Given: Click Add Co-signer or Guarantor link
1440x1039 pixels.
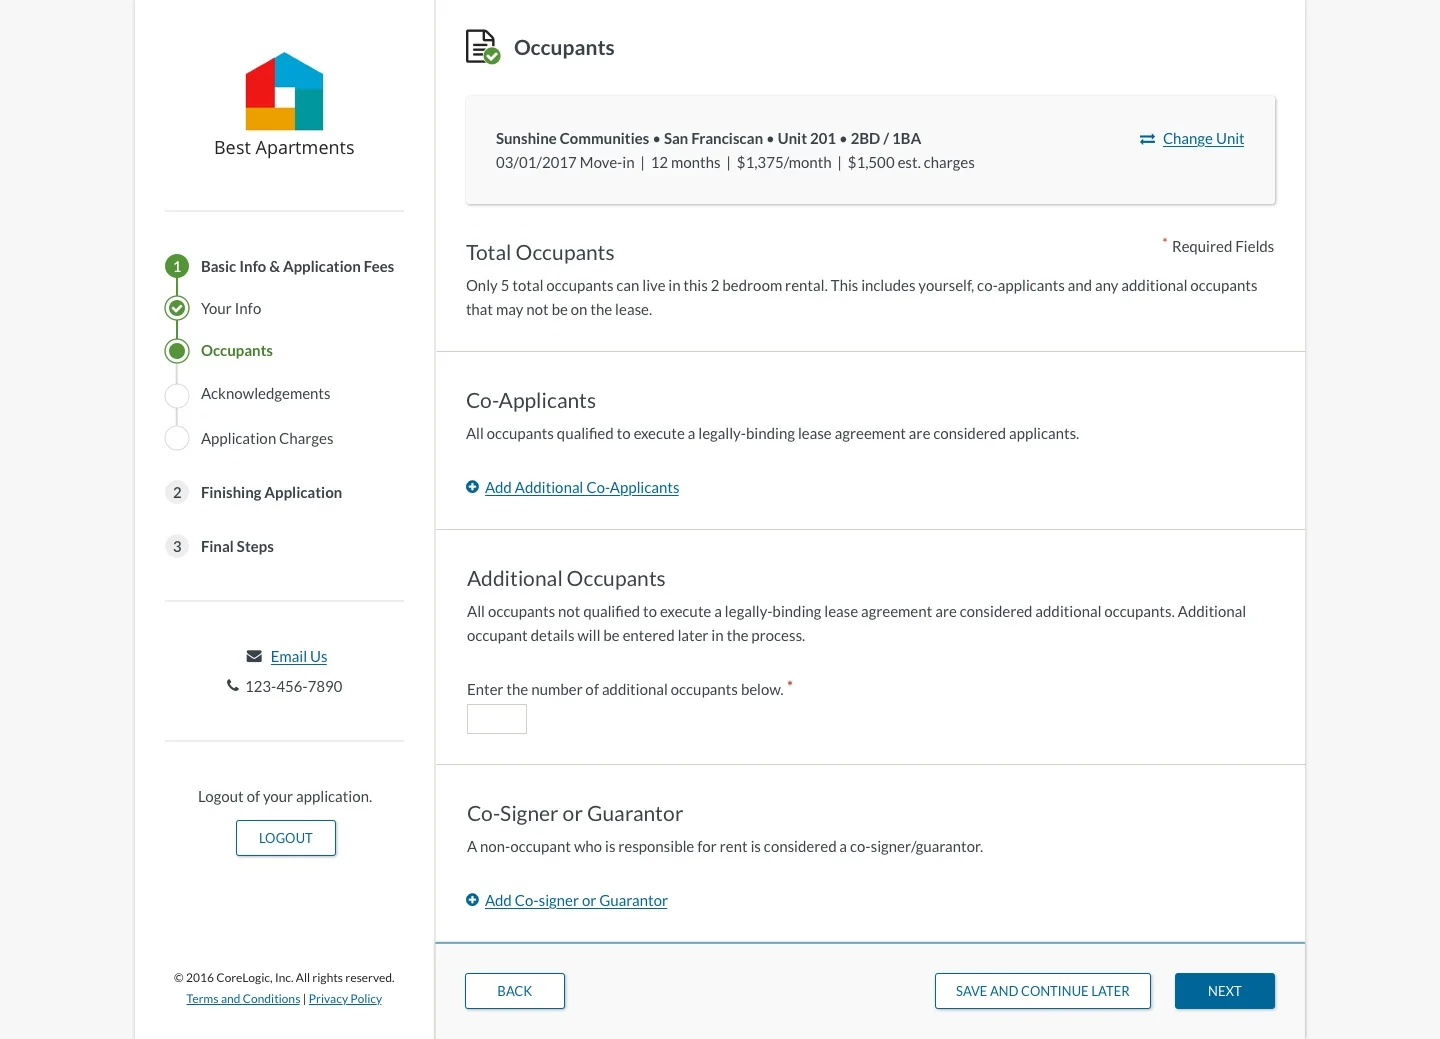Looking at the screenshot, I should [x=576, y=900].
